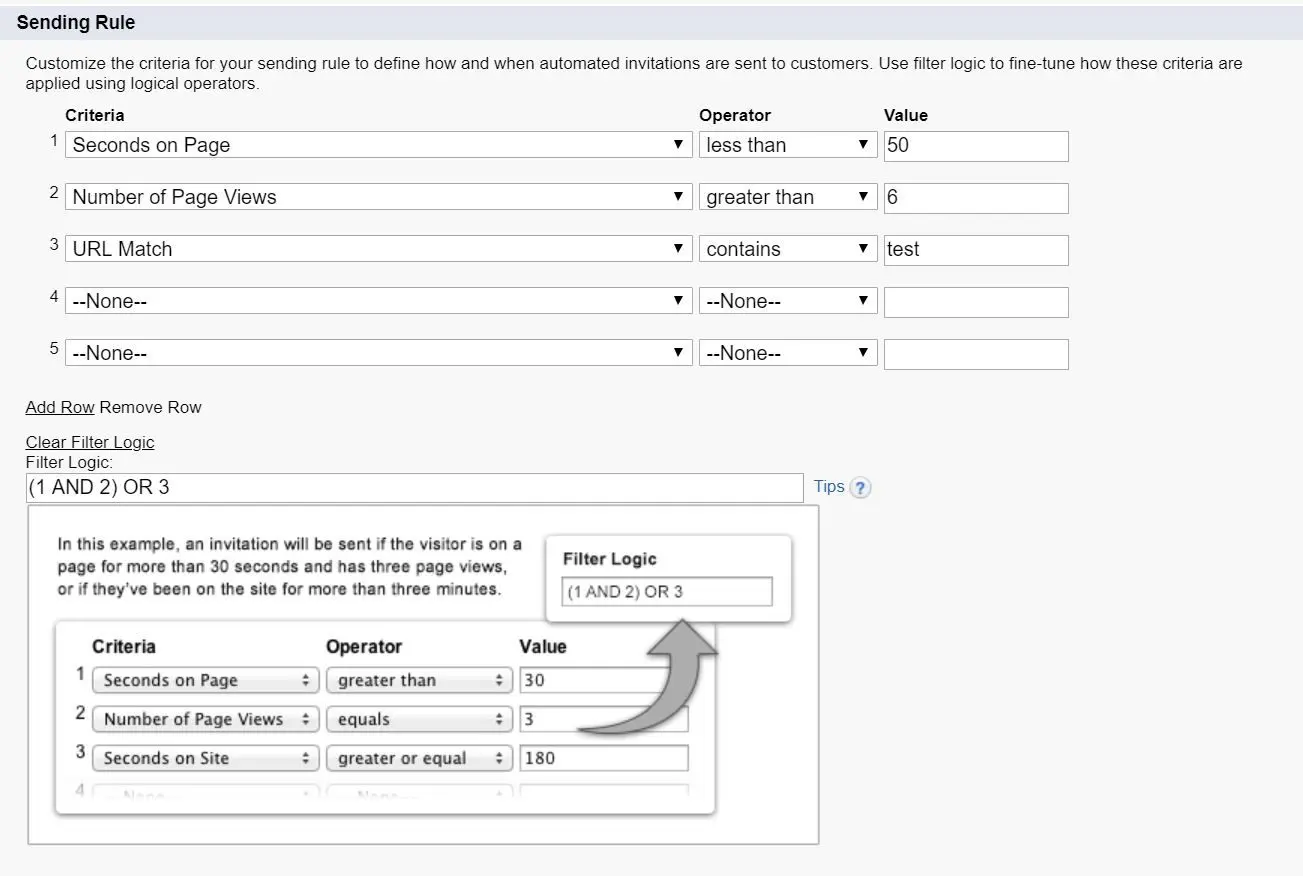Click the Value field containing test
Screen dimensions: 1303x877
point(976,250)
